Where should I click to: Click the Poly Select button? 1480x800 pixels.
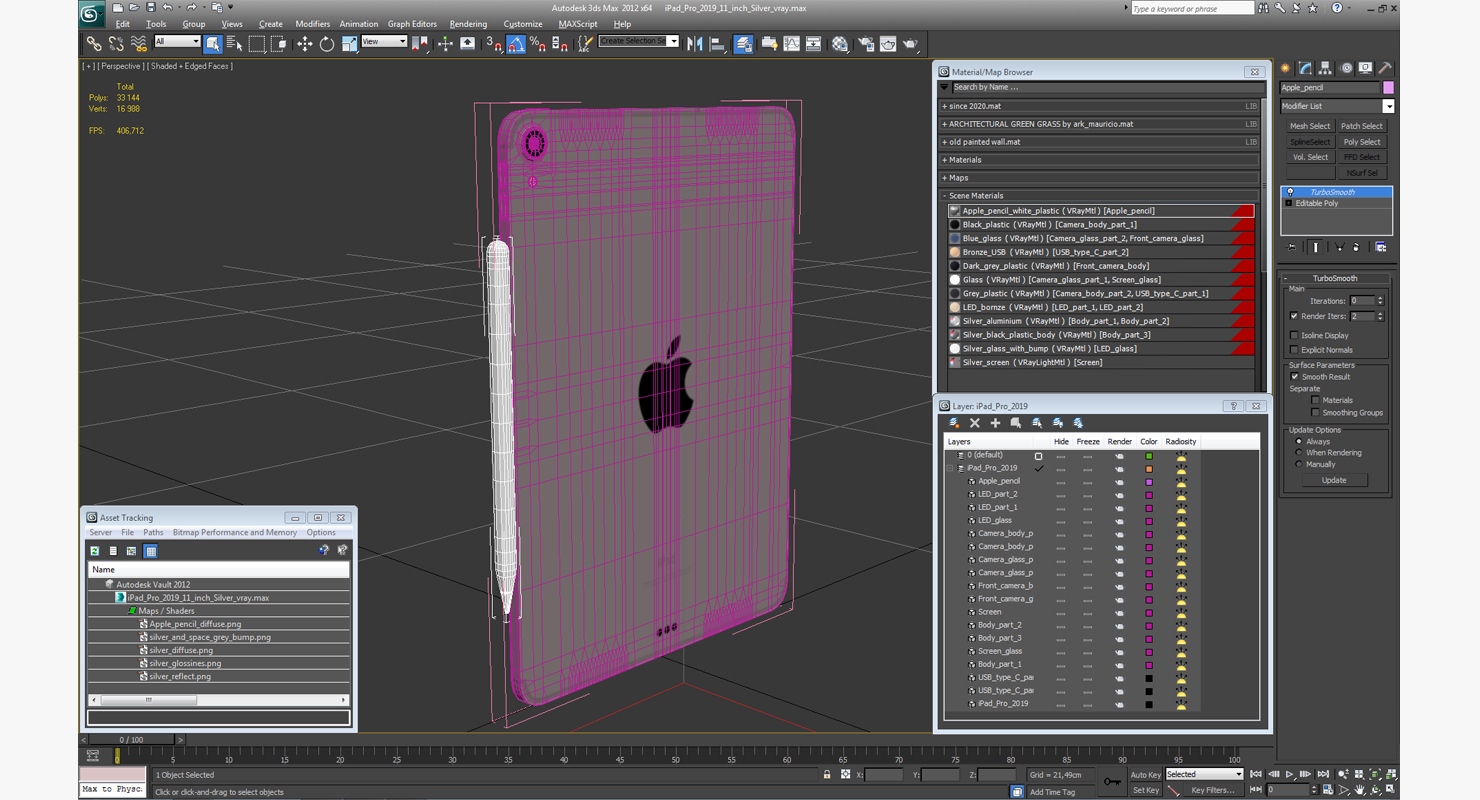point(1362,142)
